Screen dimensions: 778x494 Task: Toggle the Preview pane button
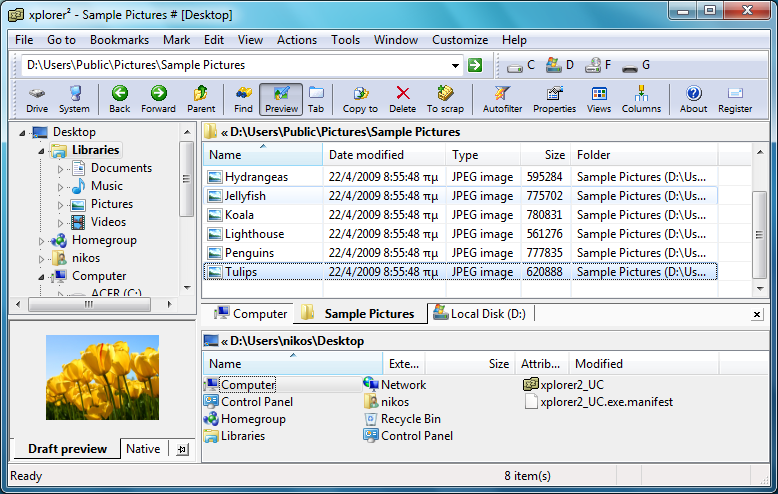(281, 99)
